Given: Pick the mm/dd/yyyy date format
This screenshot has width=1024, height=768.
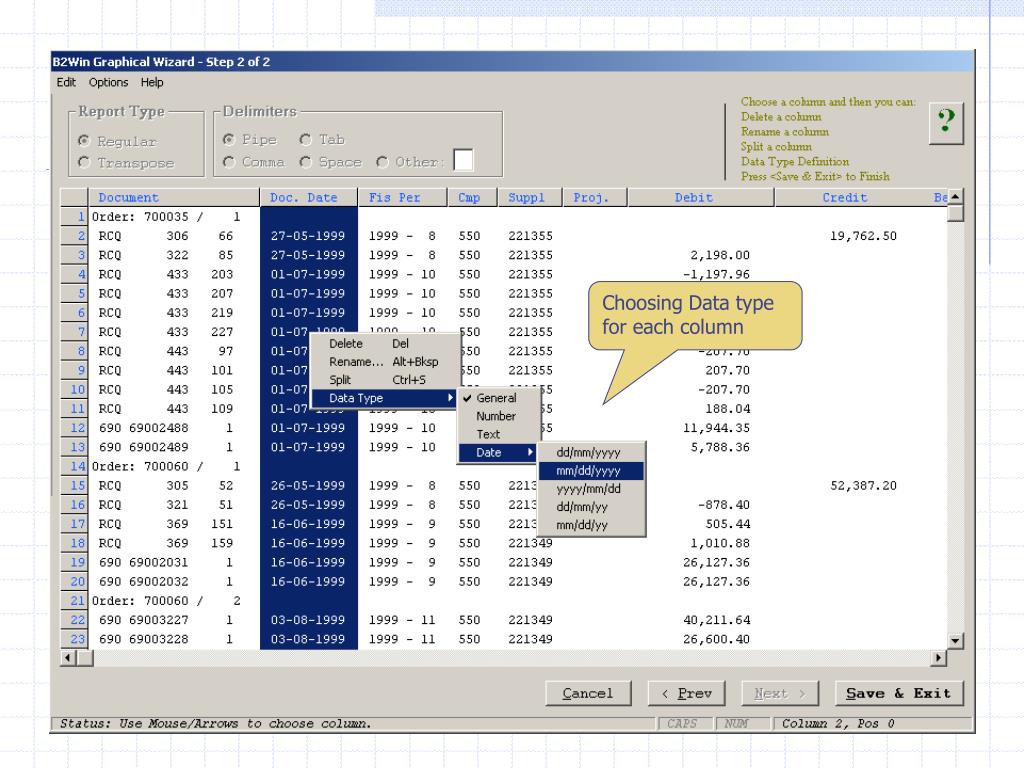Looking at the screenshot, I should [x=591, y=471].
